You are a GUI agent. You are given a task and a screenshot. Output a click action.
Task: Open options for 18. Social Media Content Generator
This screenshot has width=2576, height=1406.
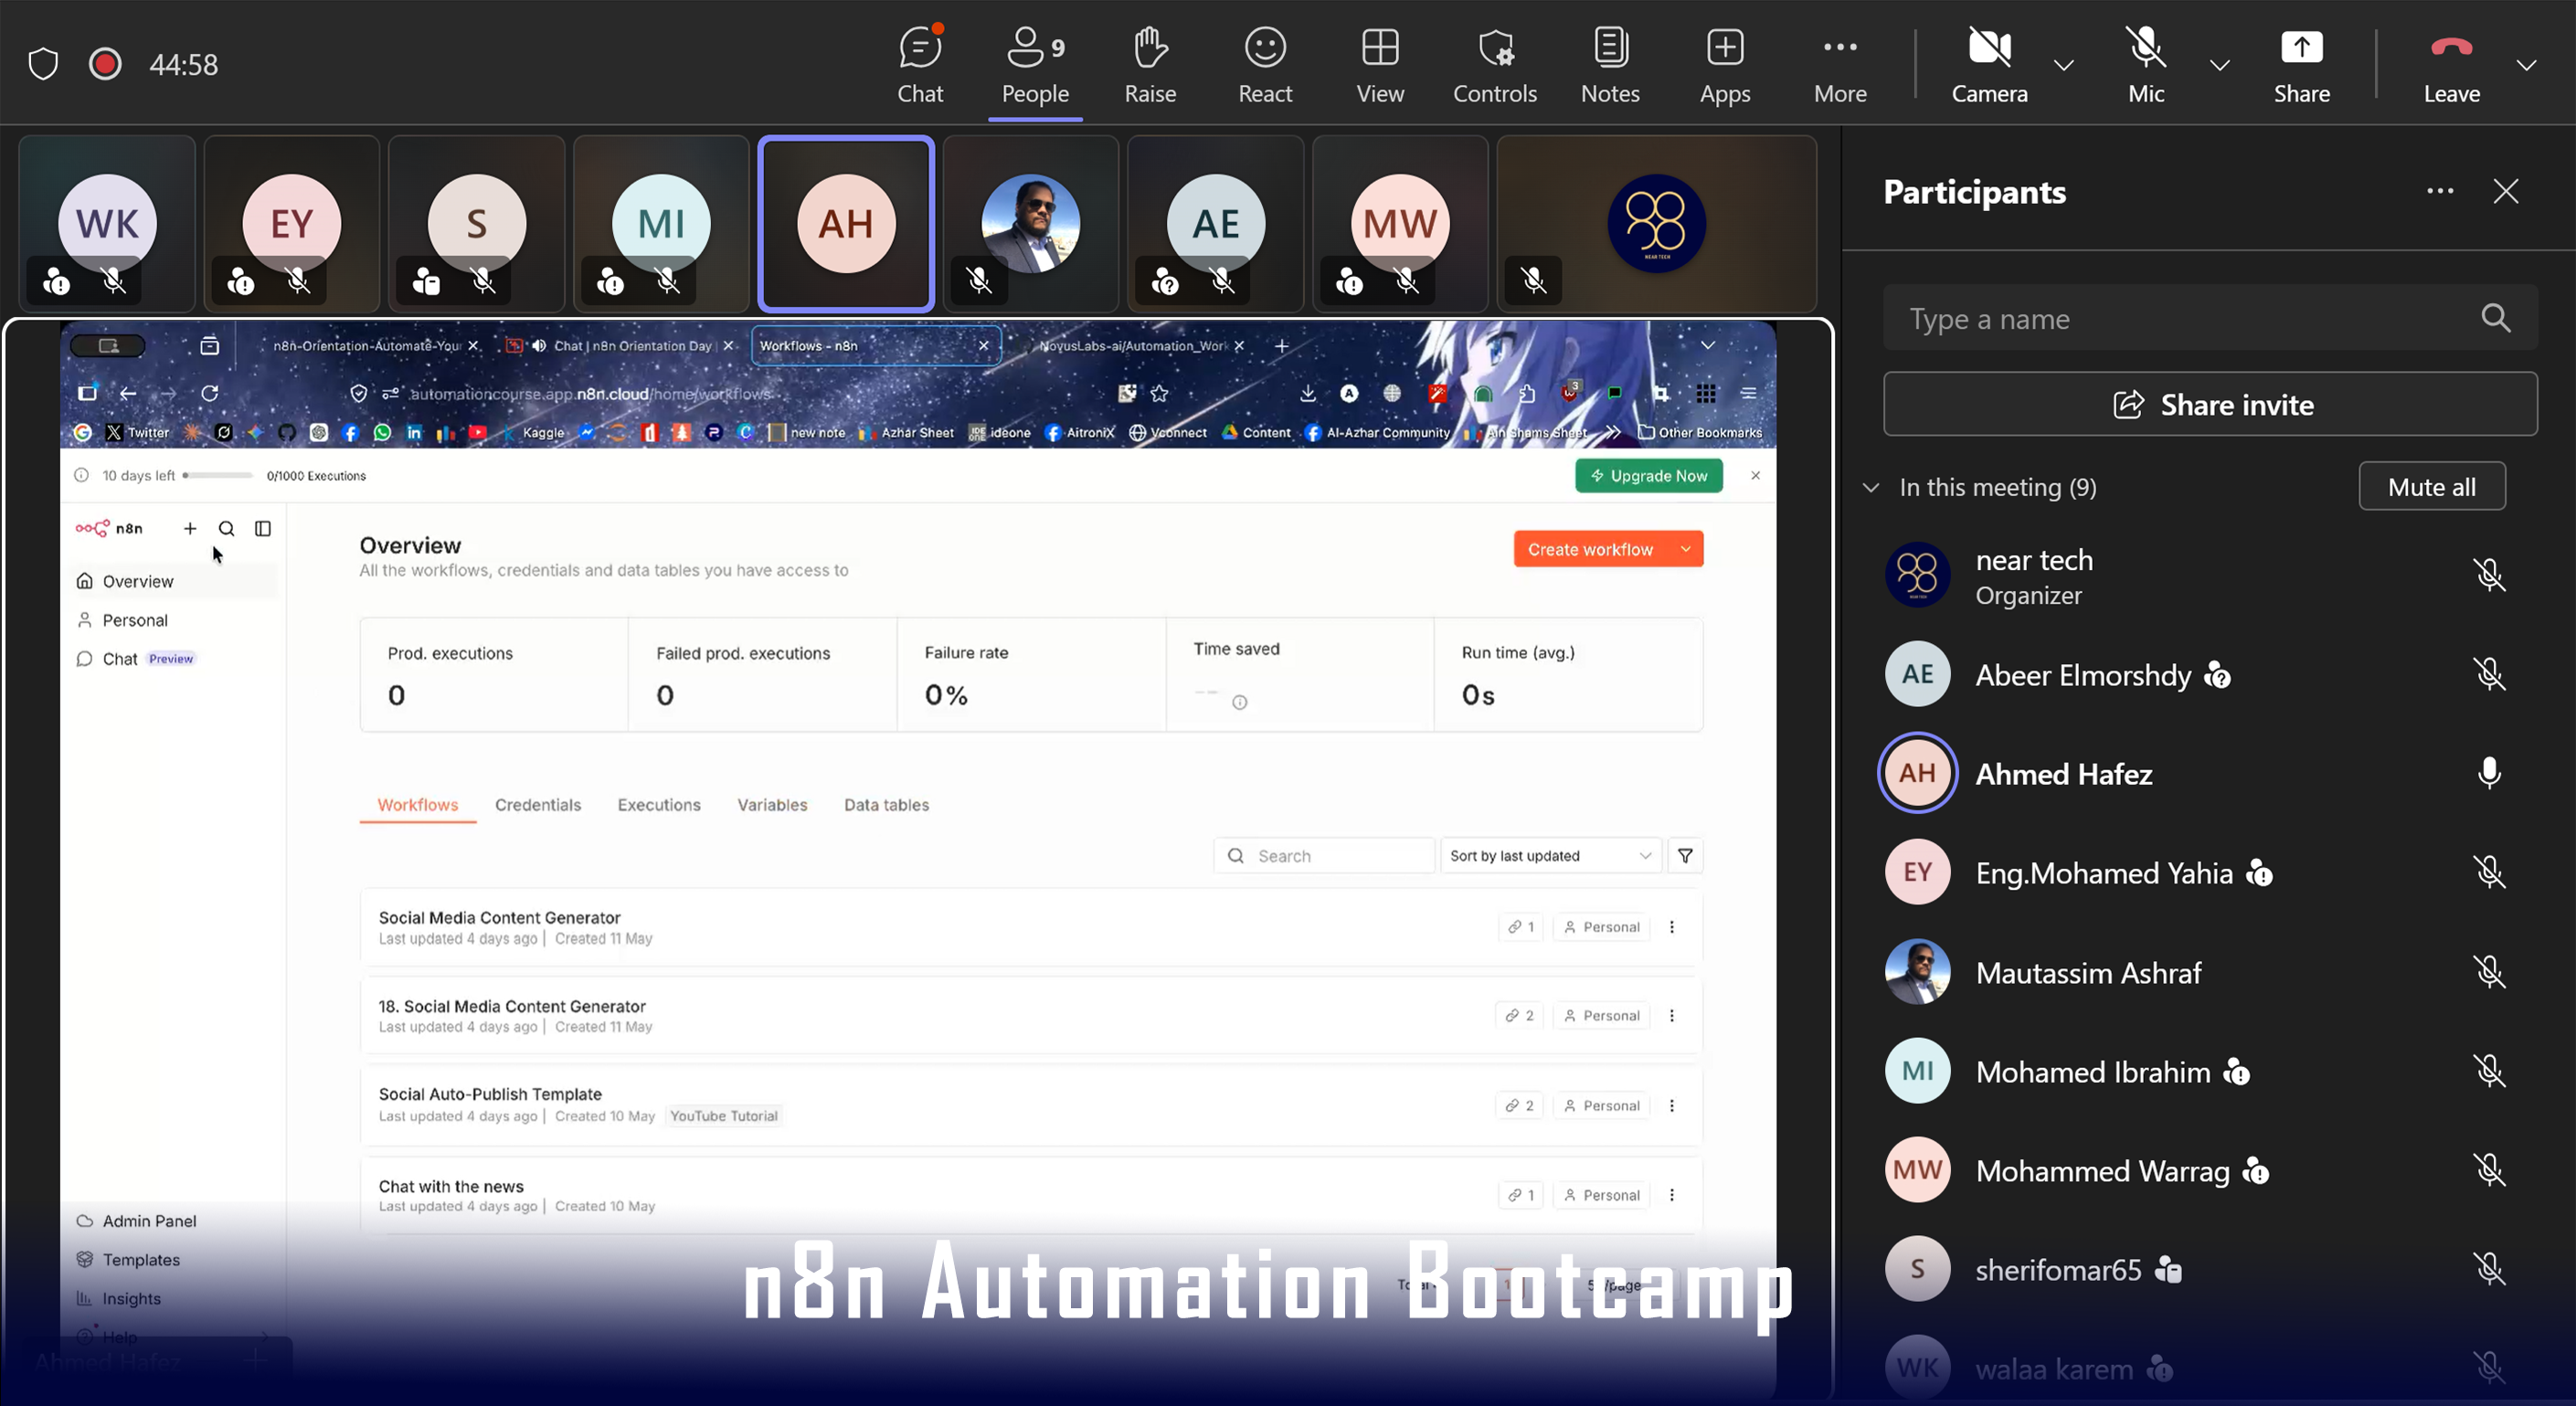tap(1672, 1016)
